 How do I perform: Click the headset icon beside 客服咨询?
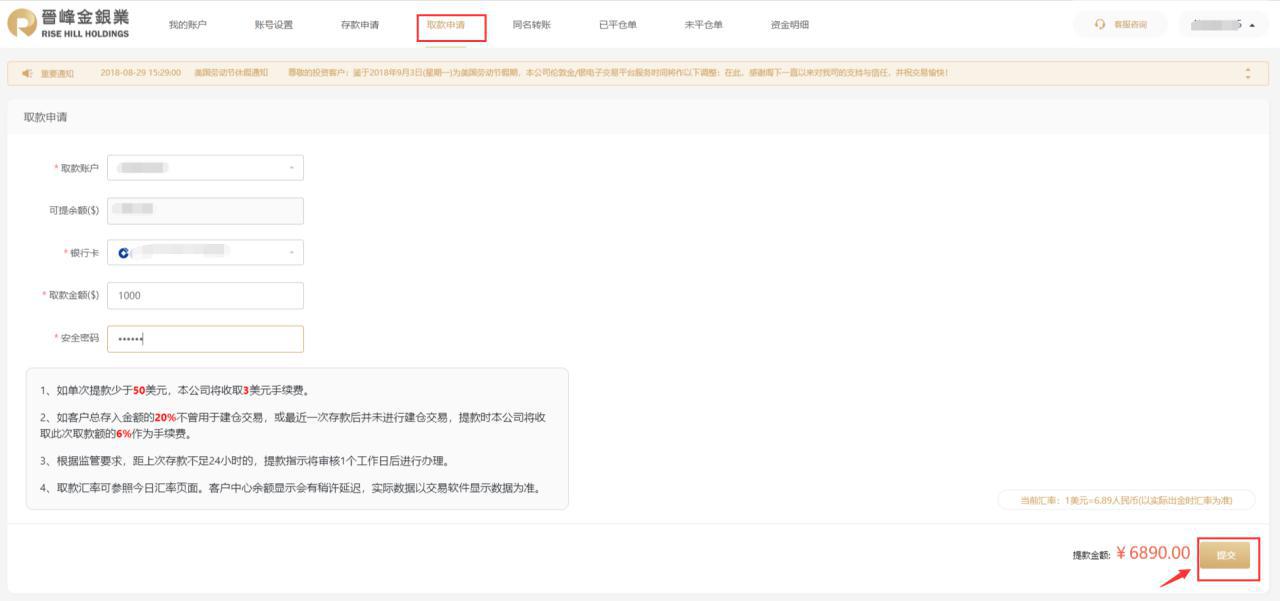click(x=1100, y=24)
